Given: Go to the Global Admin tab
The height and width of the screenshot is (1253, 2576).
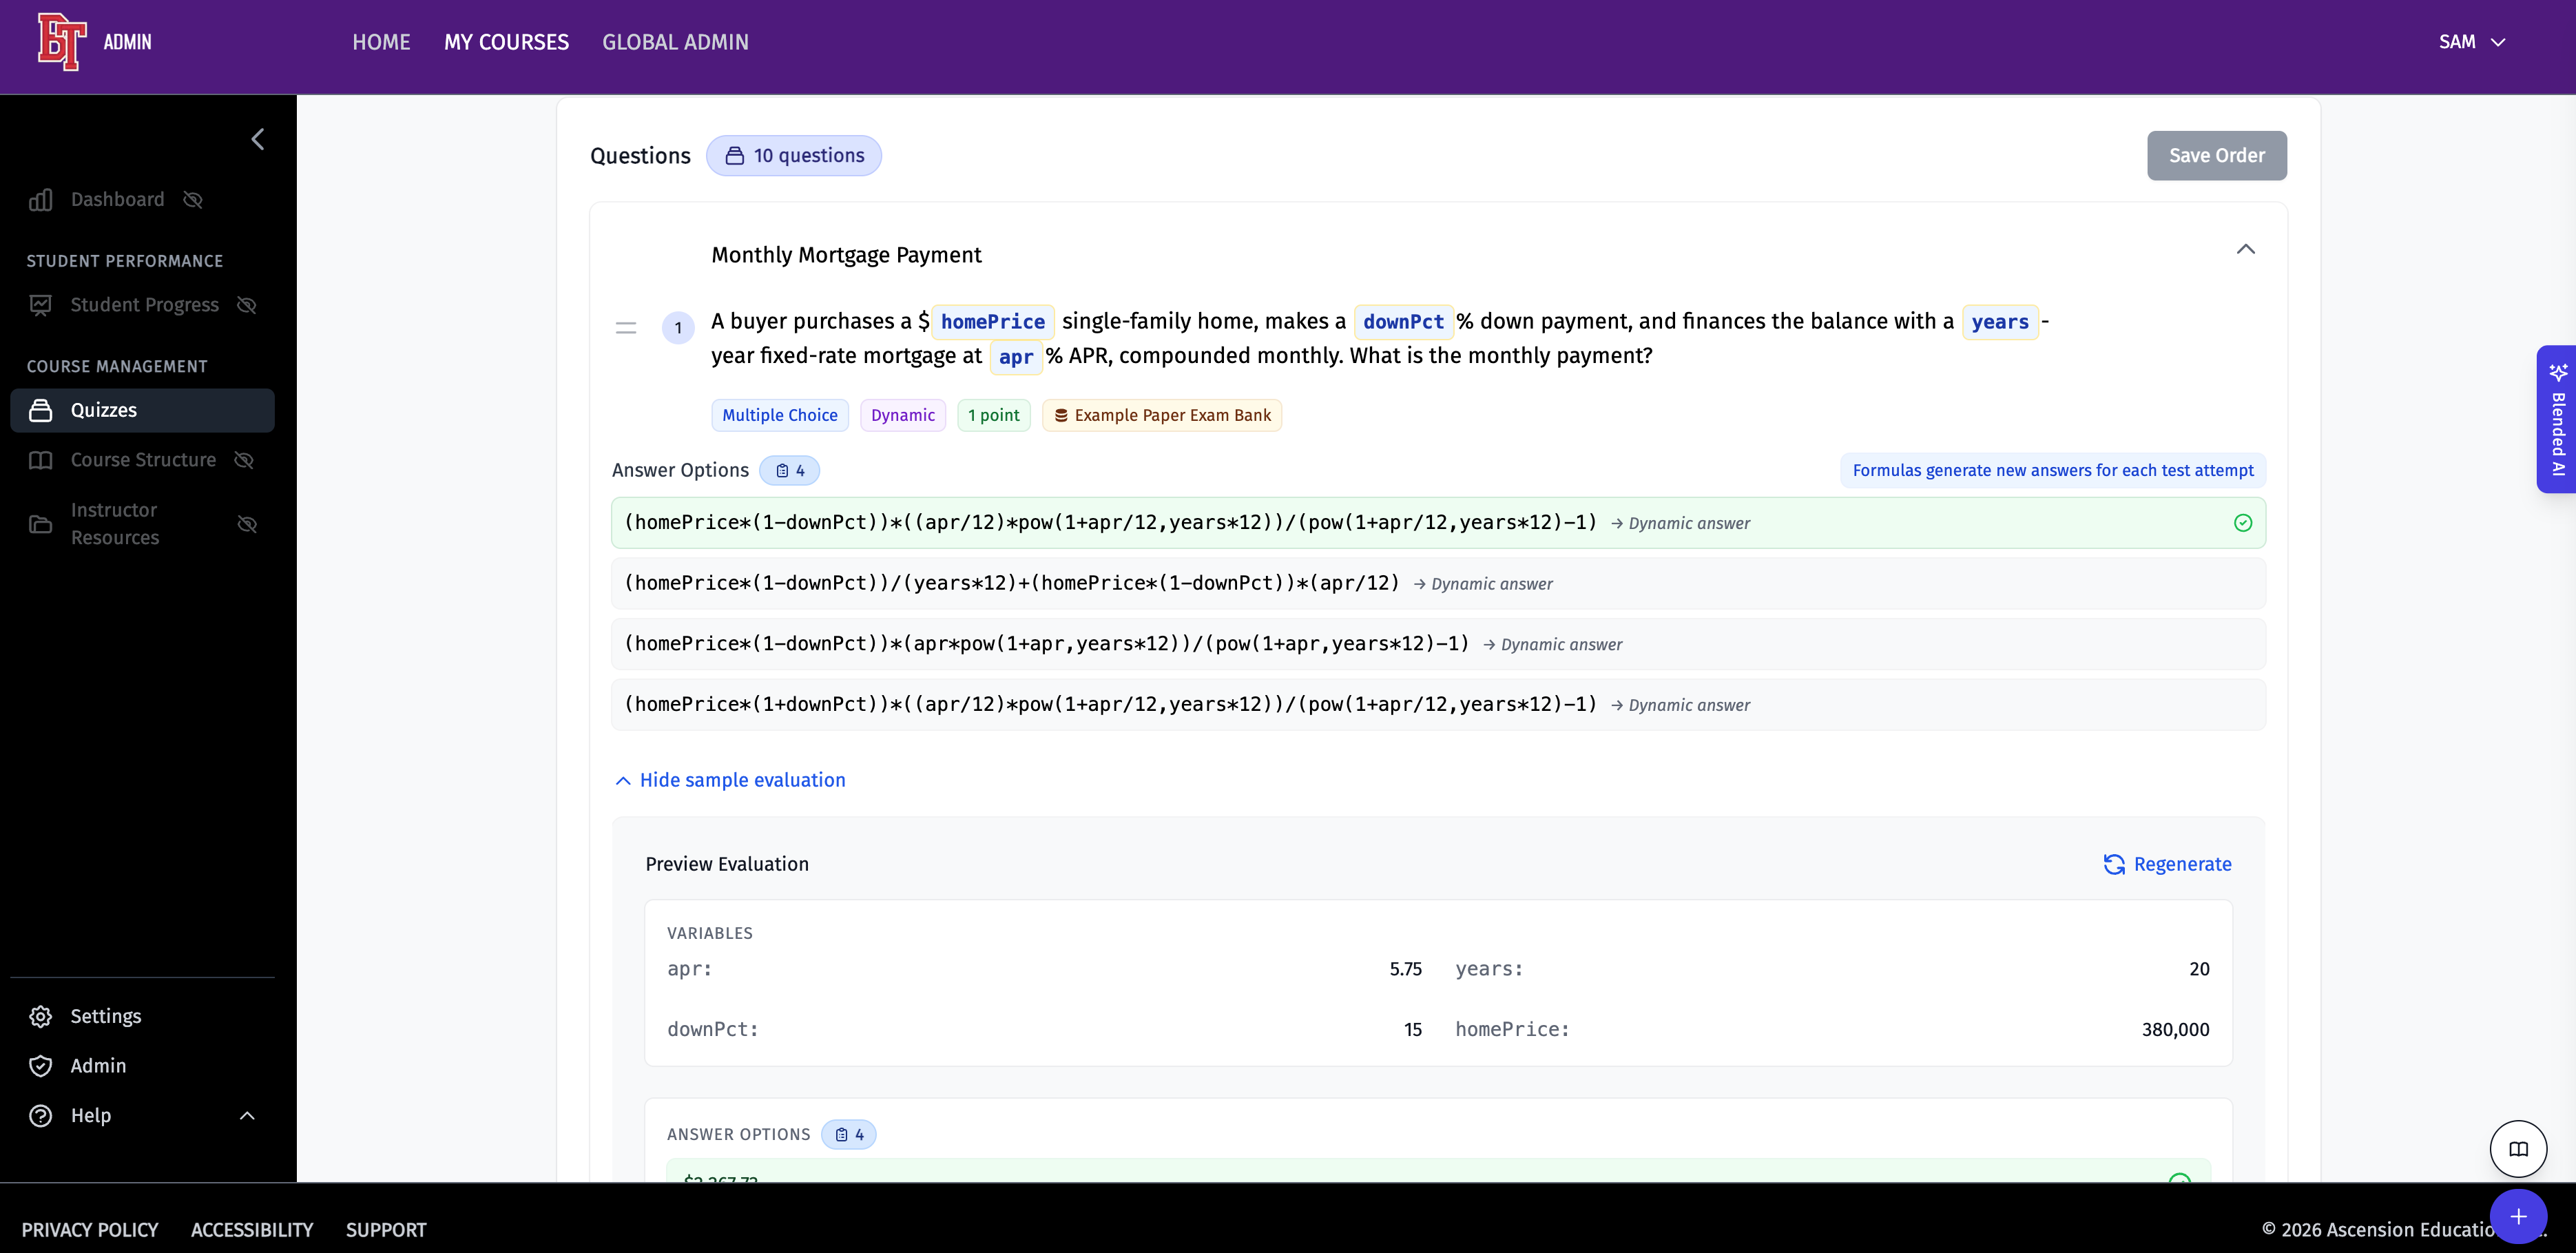Looking at the screenshot, I should tap(675, 42).
